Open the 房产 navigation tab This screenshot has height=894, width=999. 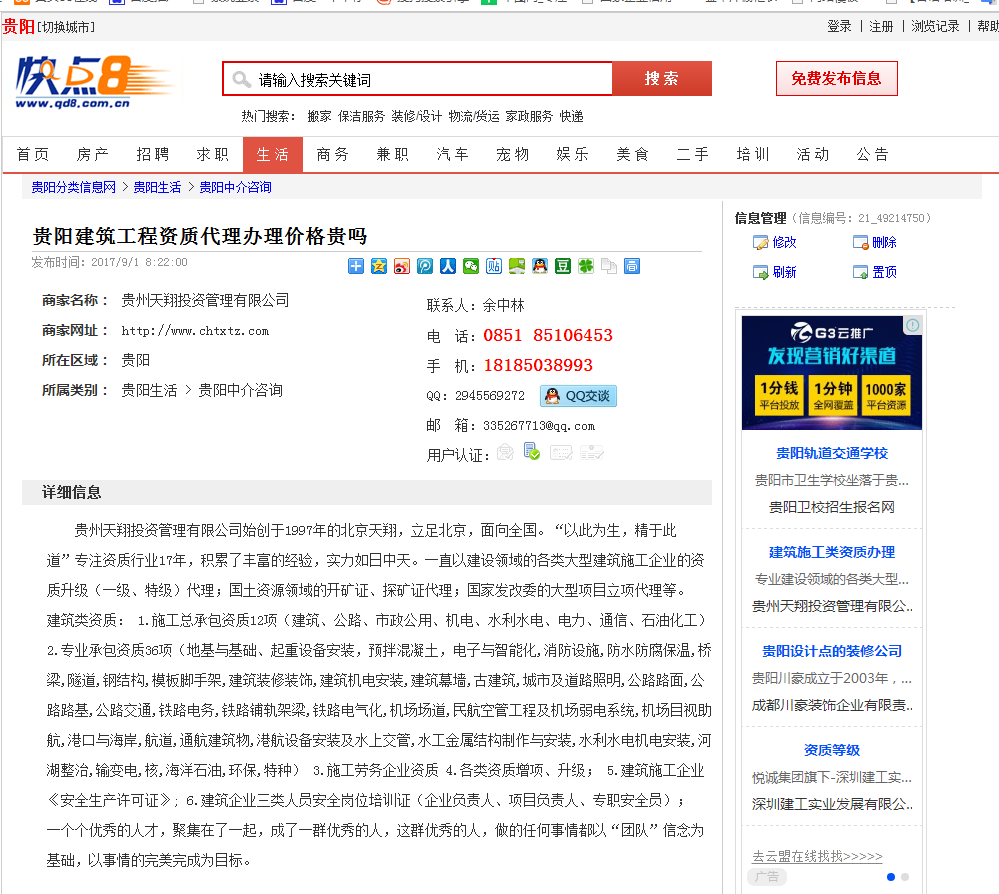(92, 154)
